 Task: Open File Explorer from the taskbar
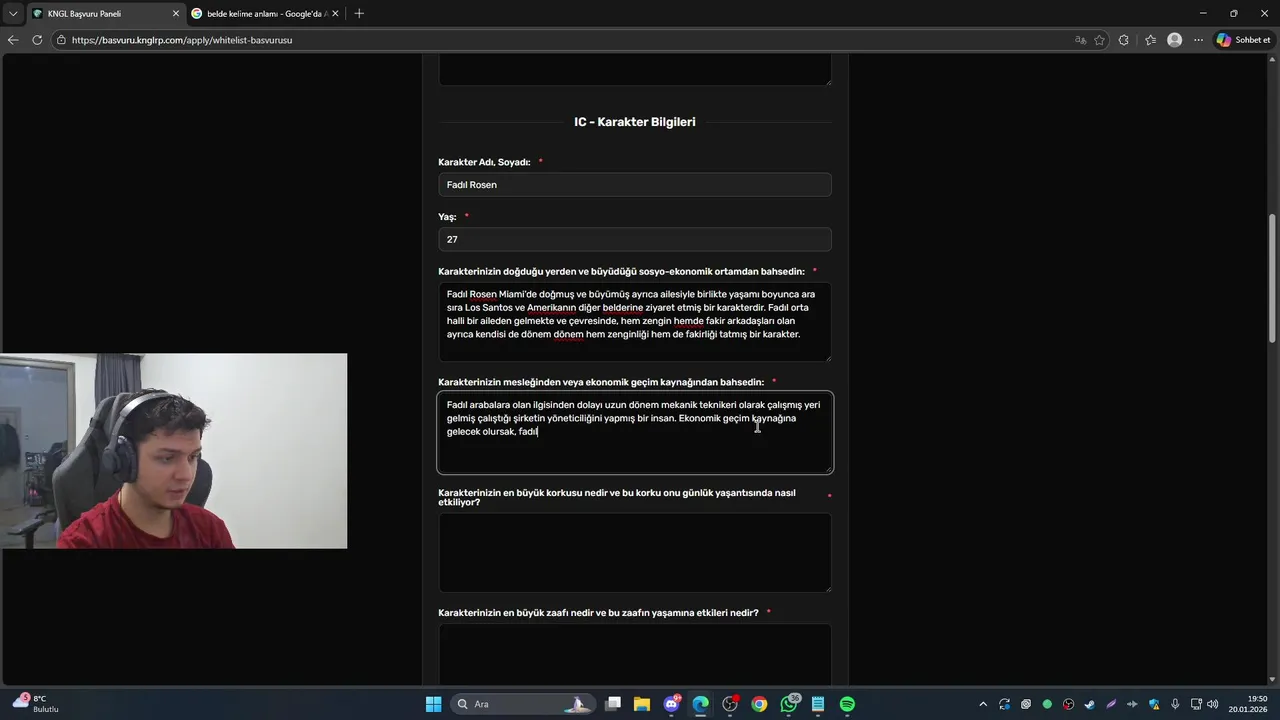[641, 704]
